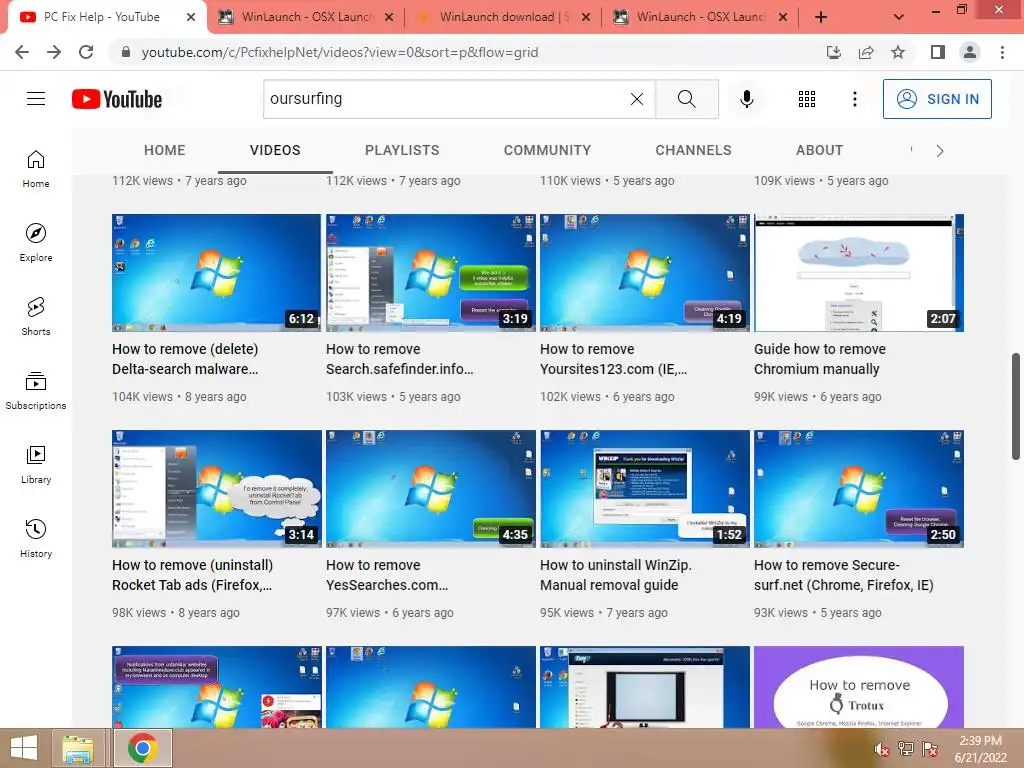Image resolution: width=1024 pixels, height=768 pixels.
Task: View site info via the padlock icon
Action: [x=126, y=52]
